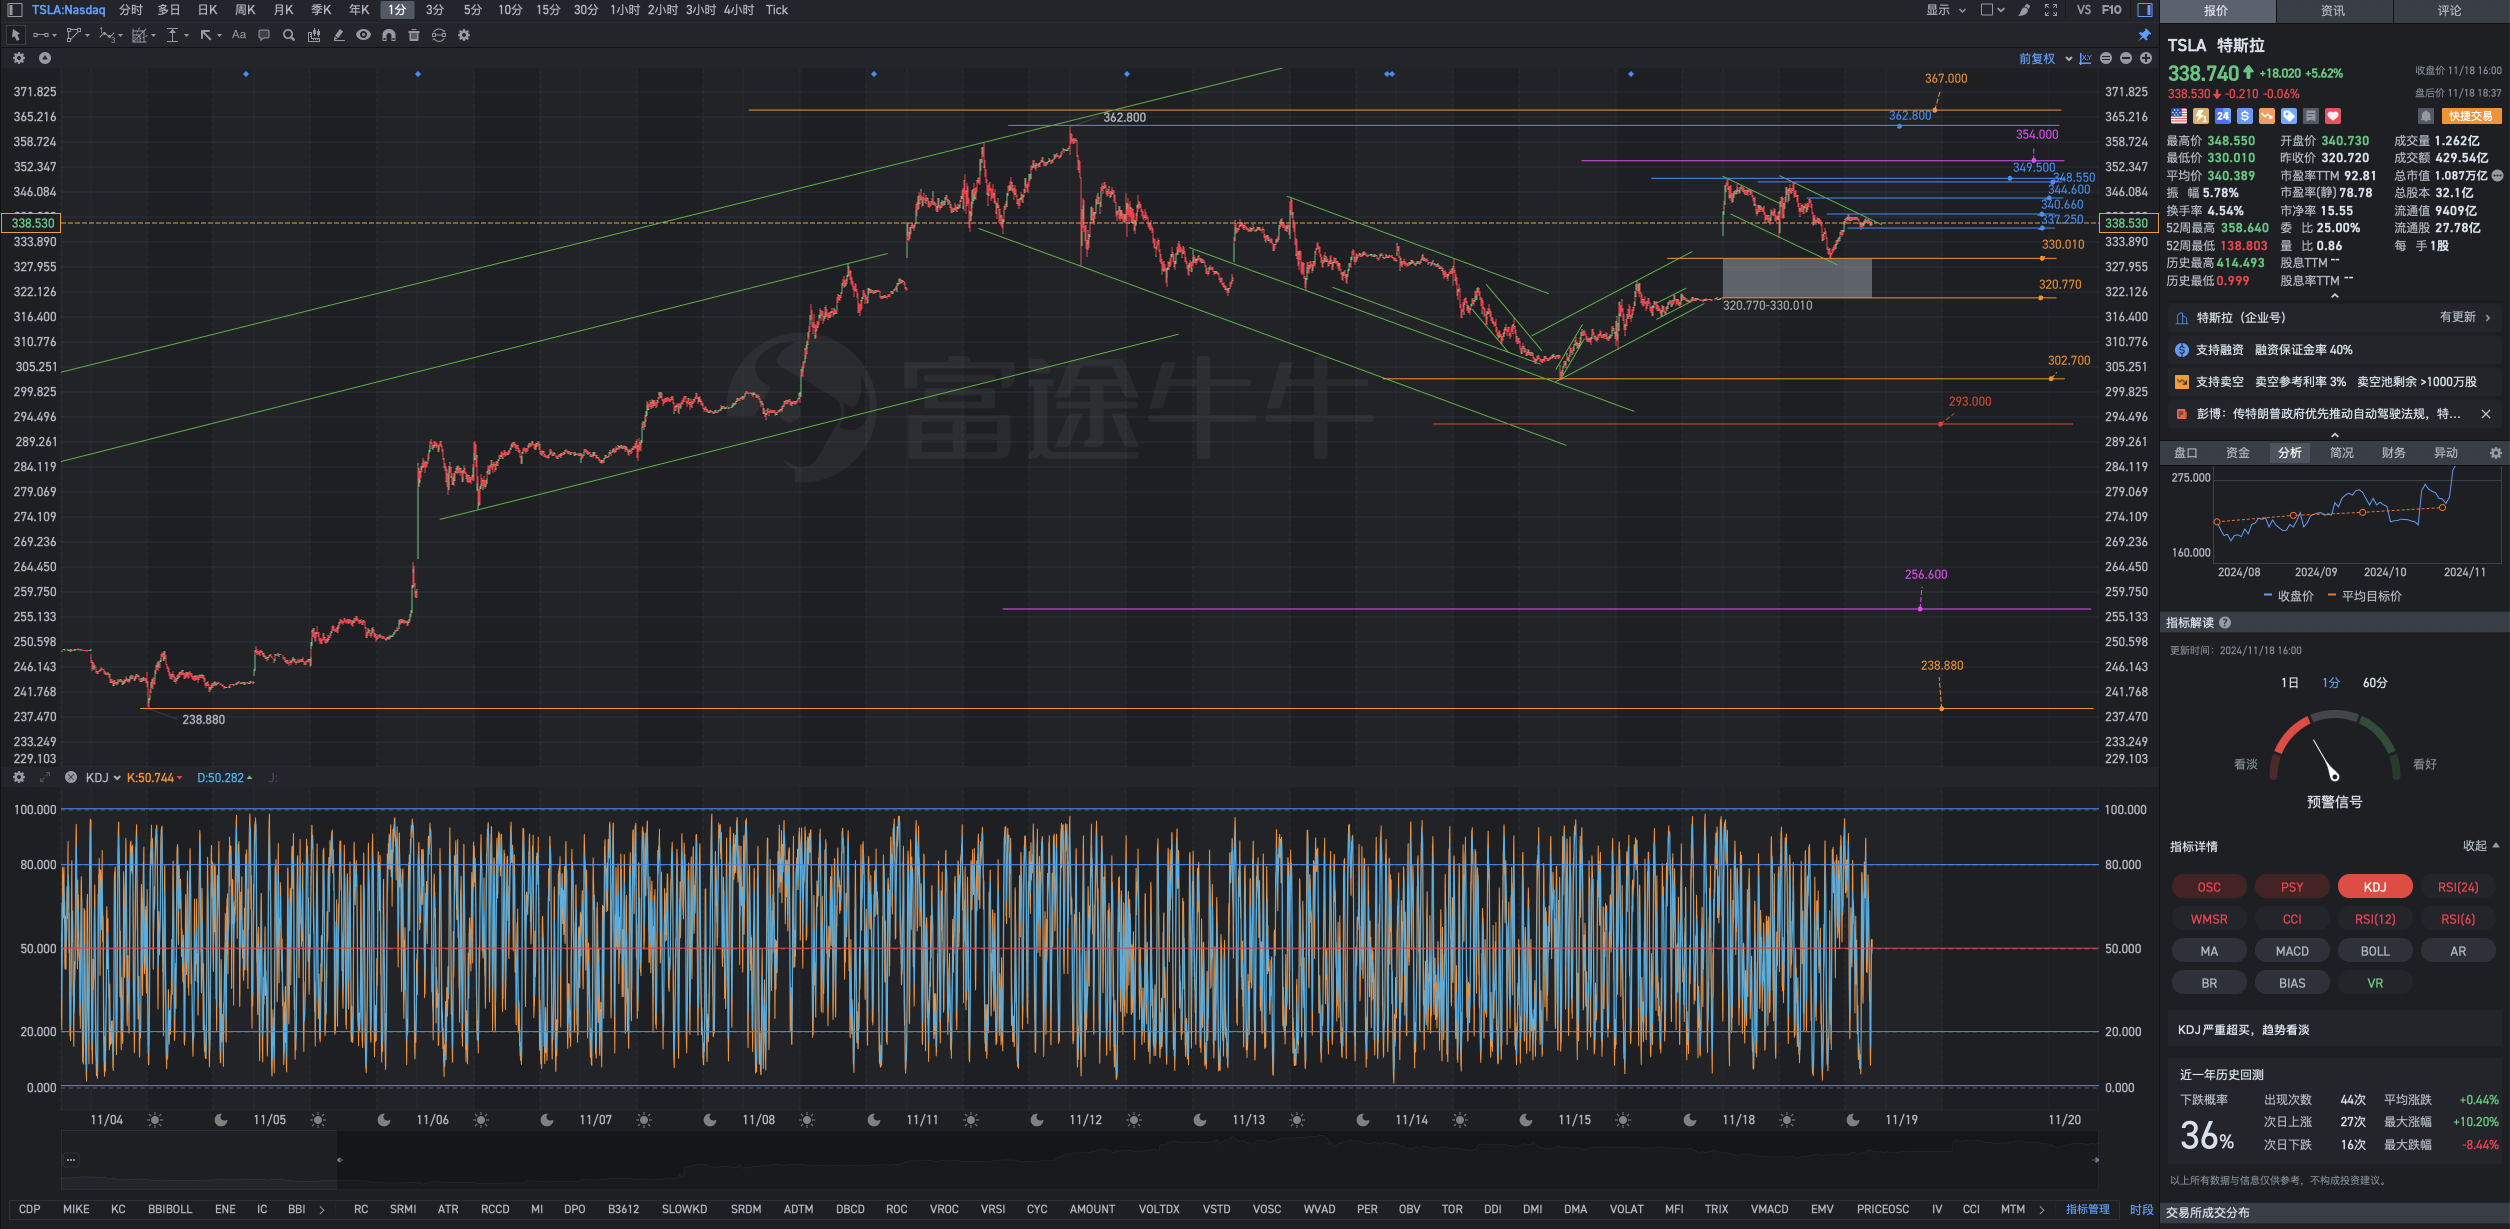The width and height of the screenshot is (2510, 1229).
Task: Open the 评论 comments tab
Action: coord(2450,11)
